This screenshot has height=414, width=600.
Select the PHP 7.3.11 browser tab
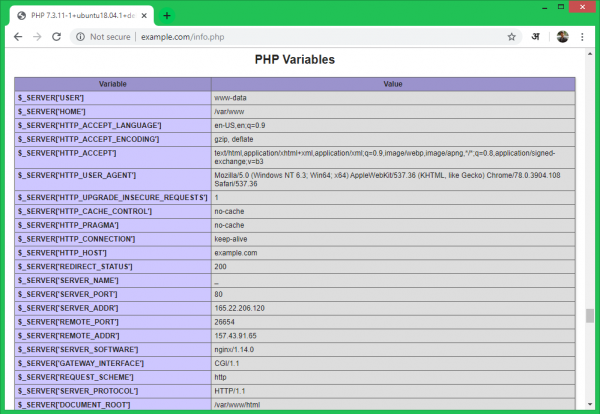click(80, 15)
